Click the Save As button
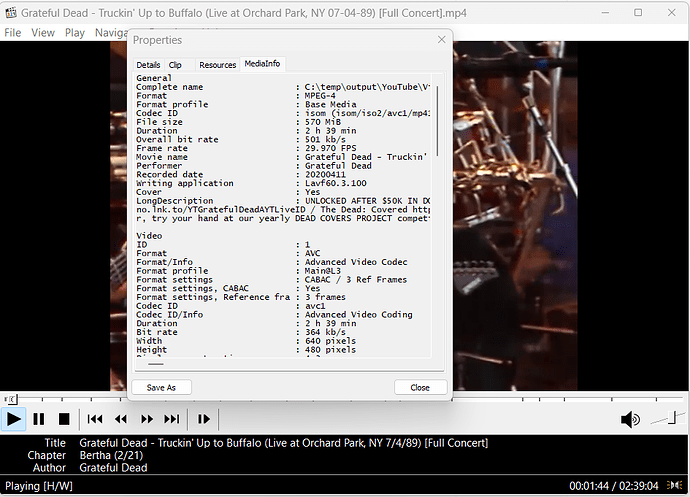 tap(161, 387)
